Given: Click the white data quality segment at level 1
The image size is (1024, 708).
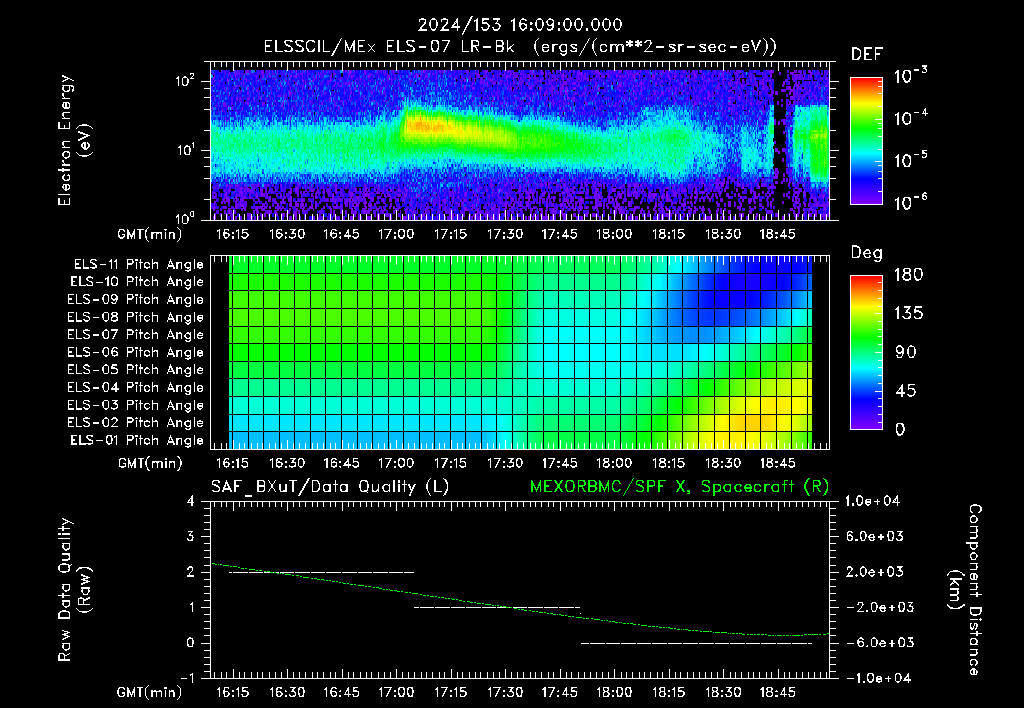Looking at the screenshot, I should pos(497,607).
